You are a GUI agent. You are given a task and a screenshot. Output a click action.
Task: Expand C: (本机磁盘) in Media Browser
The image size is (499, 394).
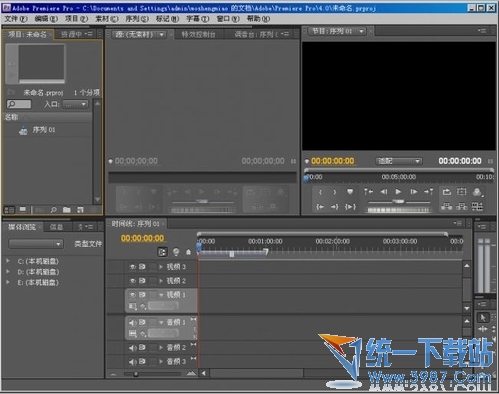[8, 261]
